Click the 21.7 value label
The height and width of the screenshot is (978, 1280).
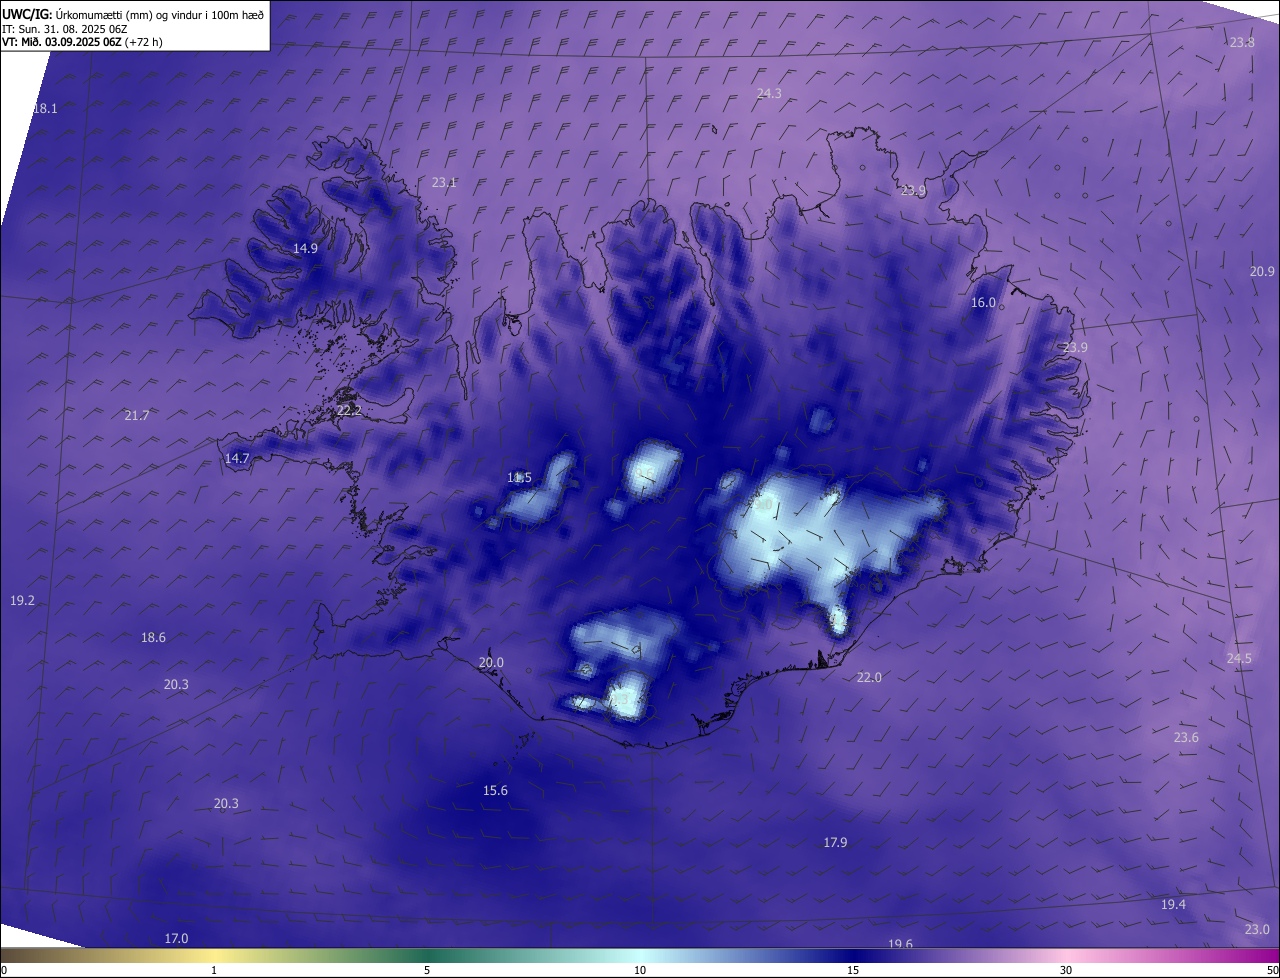(136, 415)
